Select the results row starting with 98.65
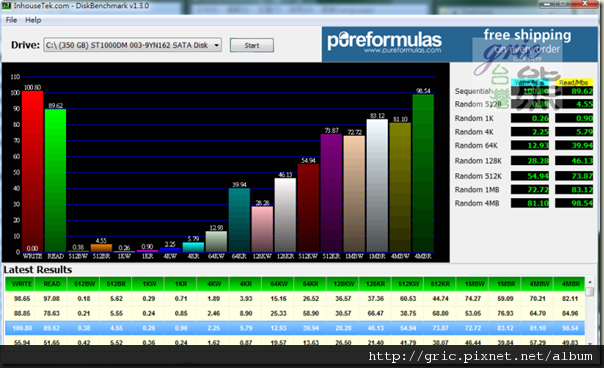604x368 pixels. [295, 298]
